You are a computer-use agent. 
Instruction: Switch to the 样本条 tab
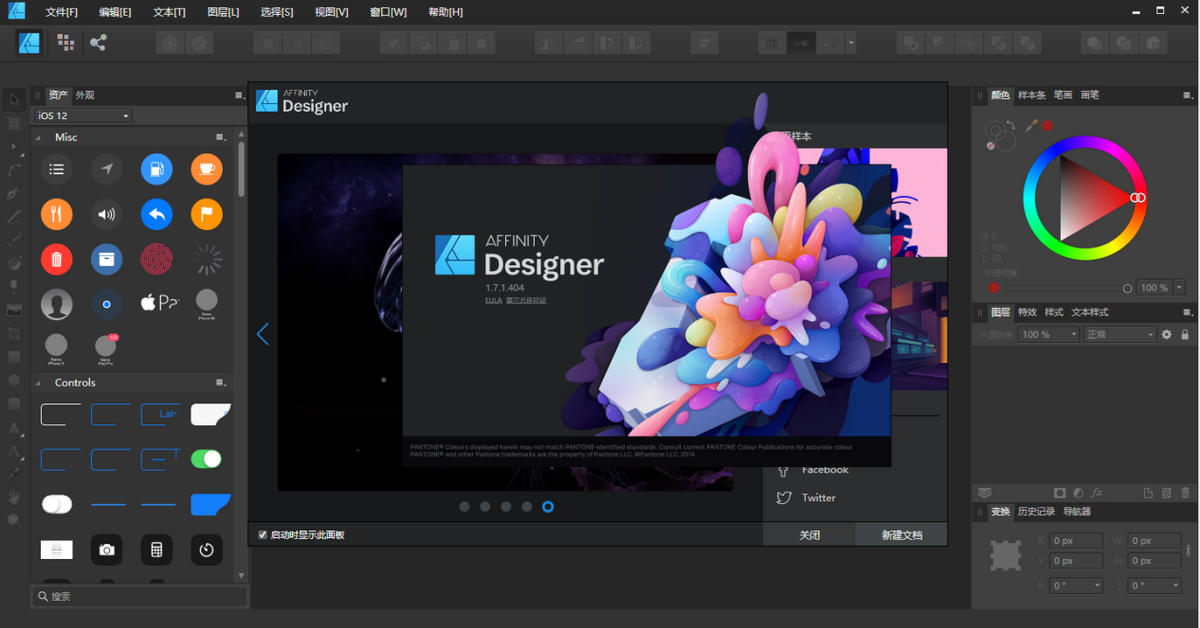1032,96
